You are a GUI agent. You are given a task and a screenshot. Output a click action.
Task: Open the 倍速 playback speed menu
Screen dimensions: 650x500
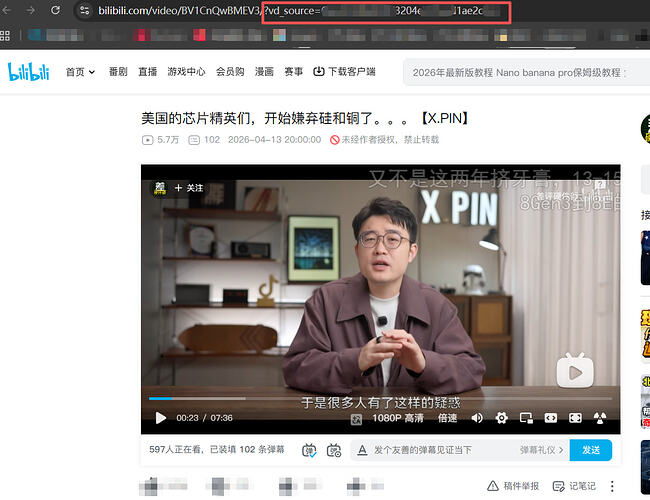[x=448, y=418]
